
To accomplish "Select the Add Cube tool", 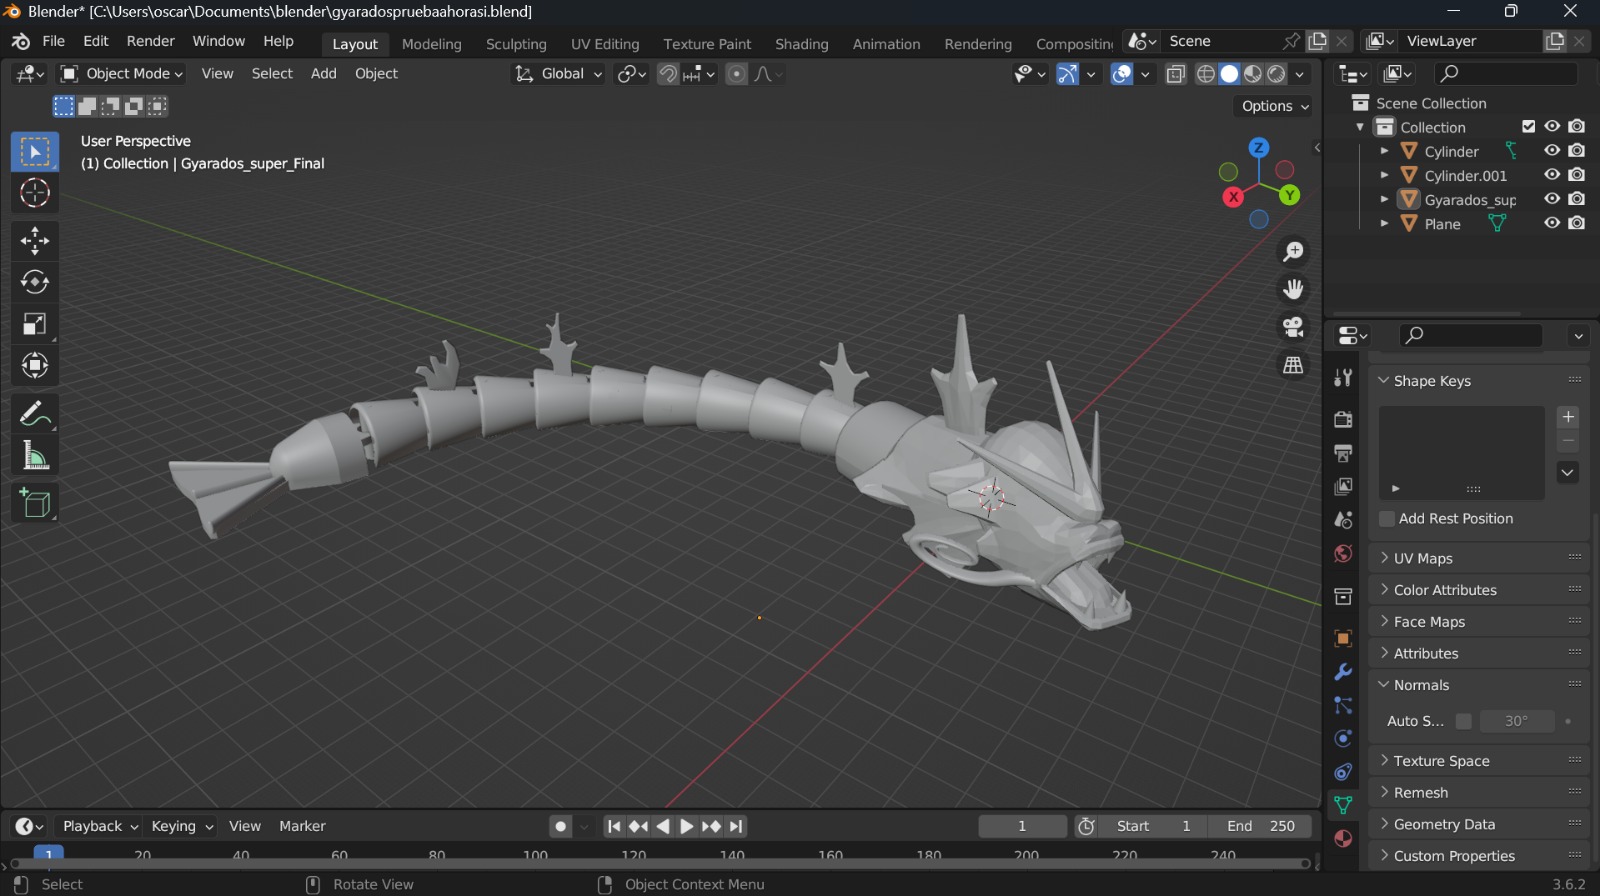I will pyautogui.click(x=35, y=503).
